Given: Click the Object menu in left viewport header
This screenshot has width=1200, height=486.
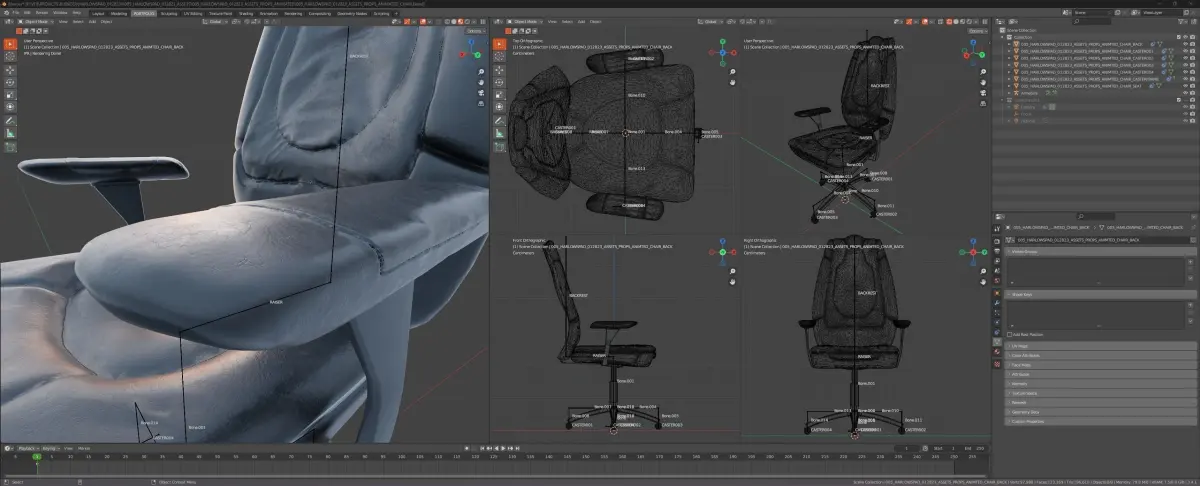Looking at the screenshot, I should [x=106, y=21].
